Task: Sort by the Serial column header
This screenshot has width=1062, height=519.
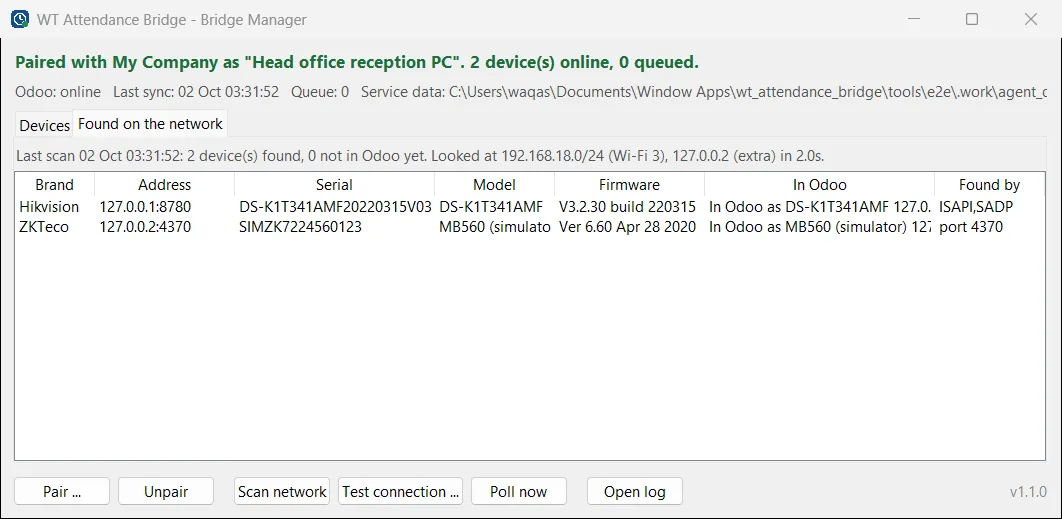Action: [x=335, y=184]
